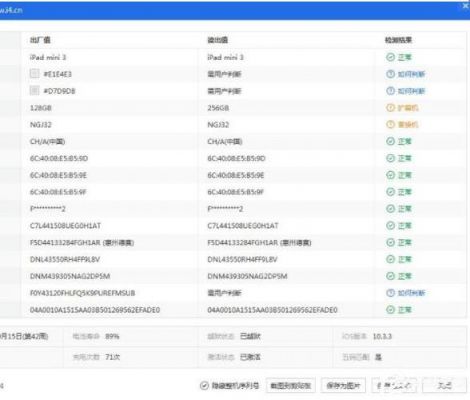Image resolution: width=470 pixels, height=400 pixels.
Task: Close the report window with the X
Action: 465,6
